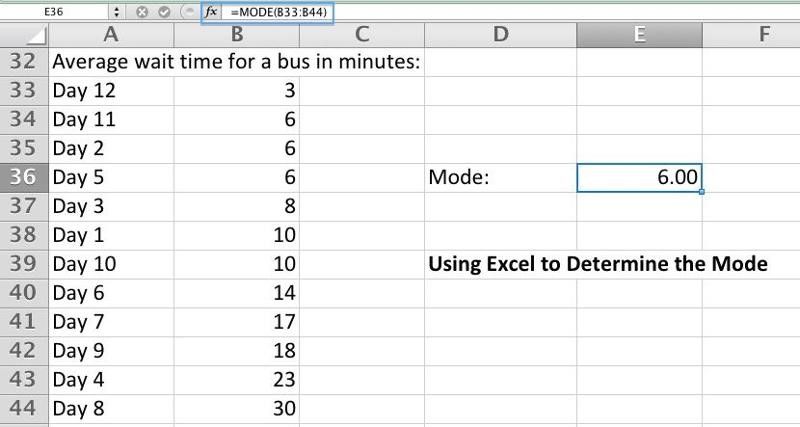The height and width of the screenshot is (427, 800).
Task: Select the Mode: label cell
Action: 500,178
